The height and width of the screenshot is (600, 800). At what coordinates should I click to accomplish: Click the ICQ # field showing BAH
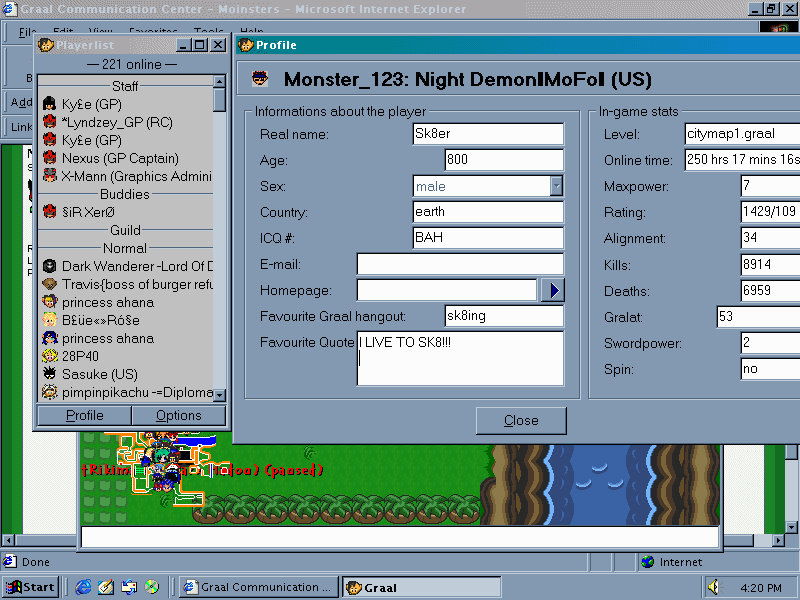coord(488,238)
